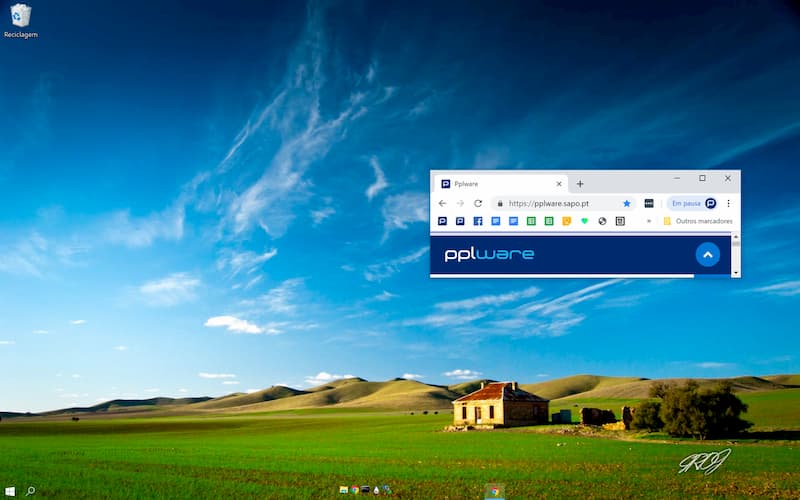This screenshot has width=800, height=500.
Task: Click the blue bookmark star icon
Action: click(627, 203)
